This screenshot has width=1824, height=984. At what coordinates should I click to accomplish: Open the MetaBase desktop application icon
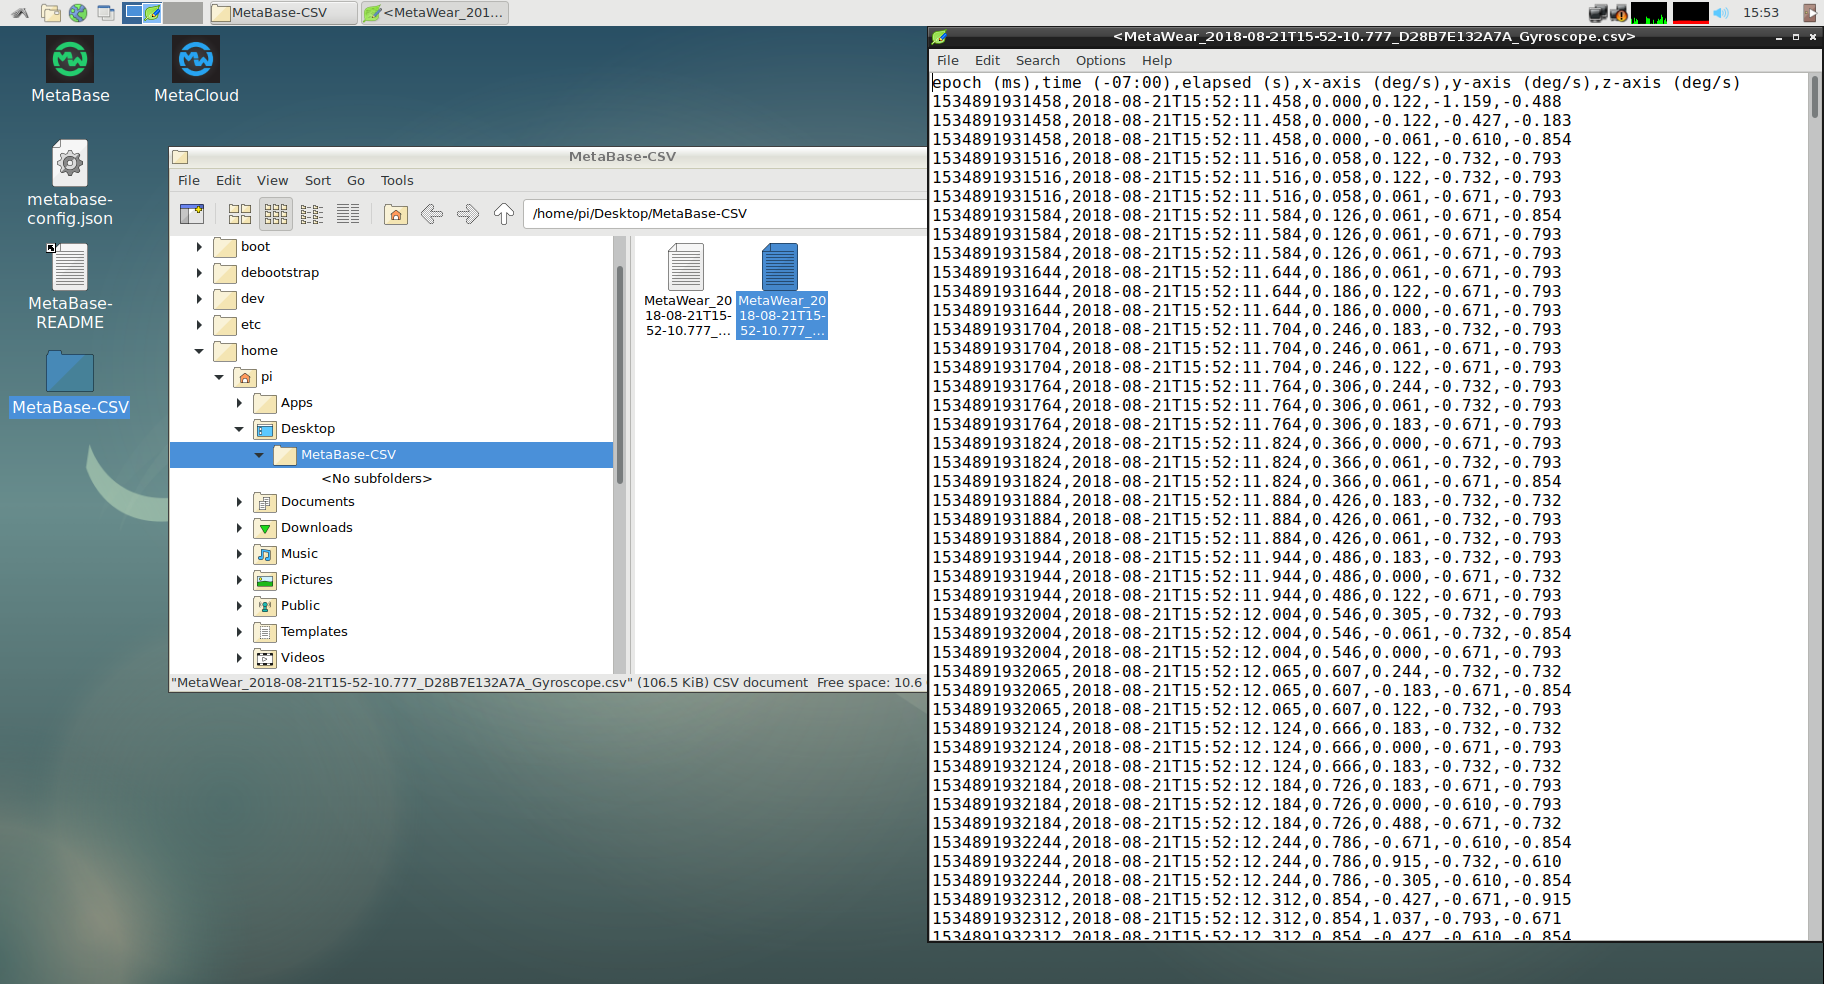click(70, 70)
